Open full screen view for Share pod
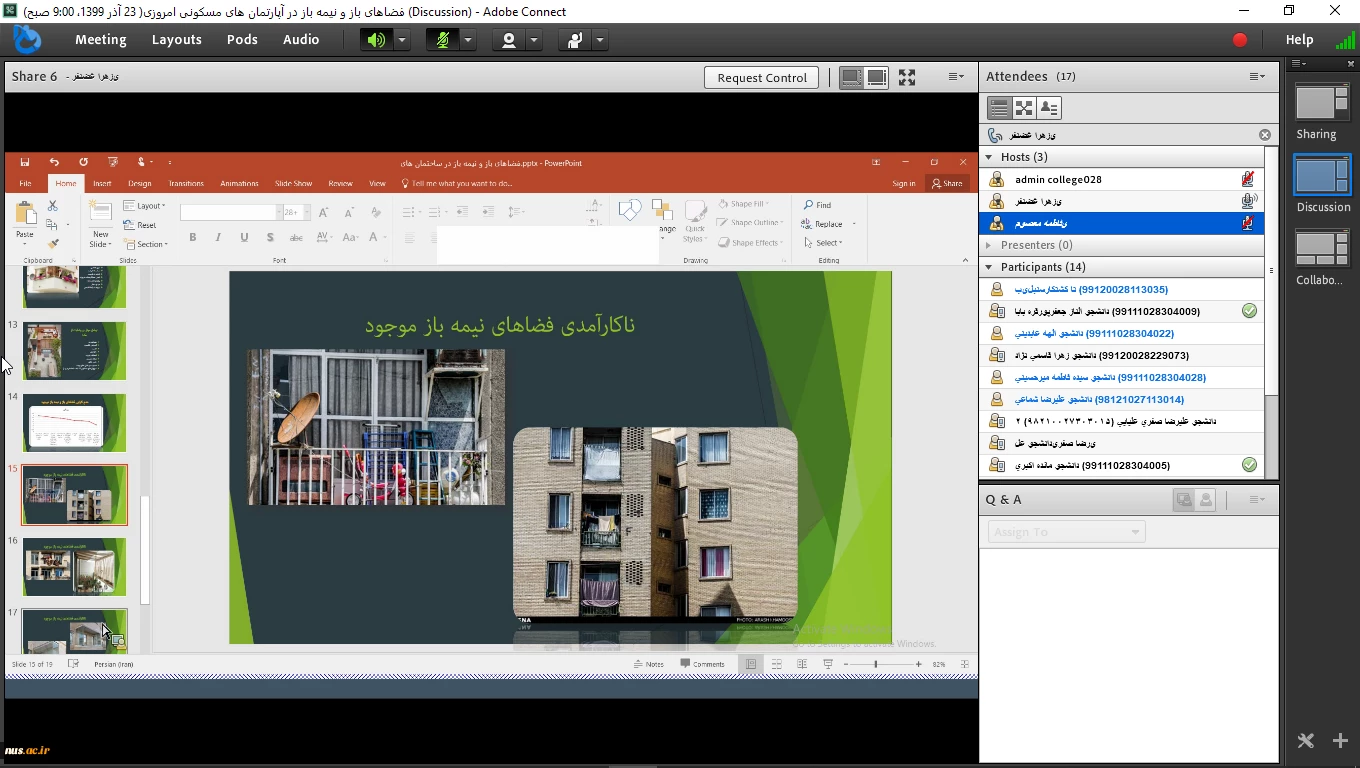1360x768 pixels. pos(907,77)
